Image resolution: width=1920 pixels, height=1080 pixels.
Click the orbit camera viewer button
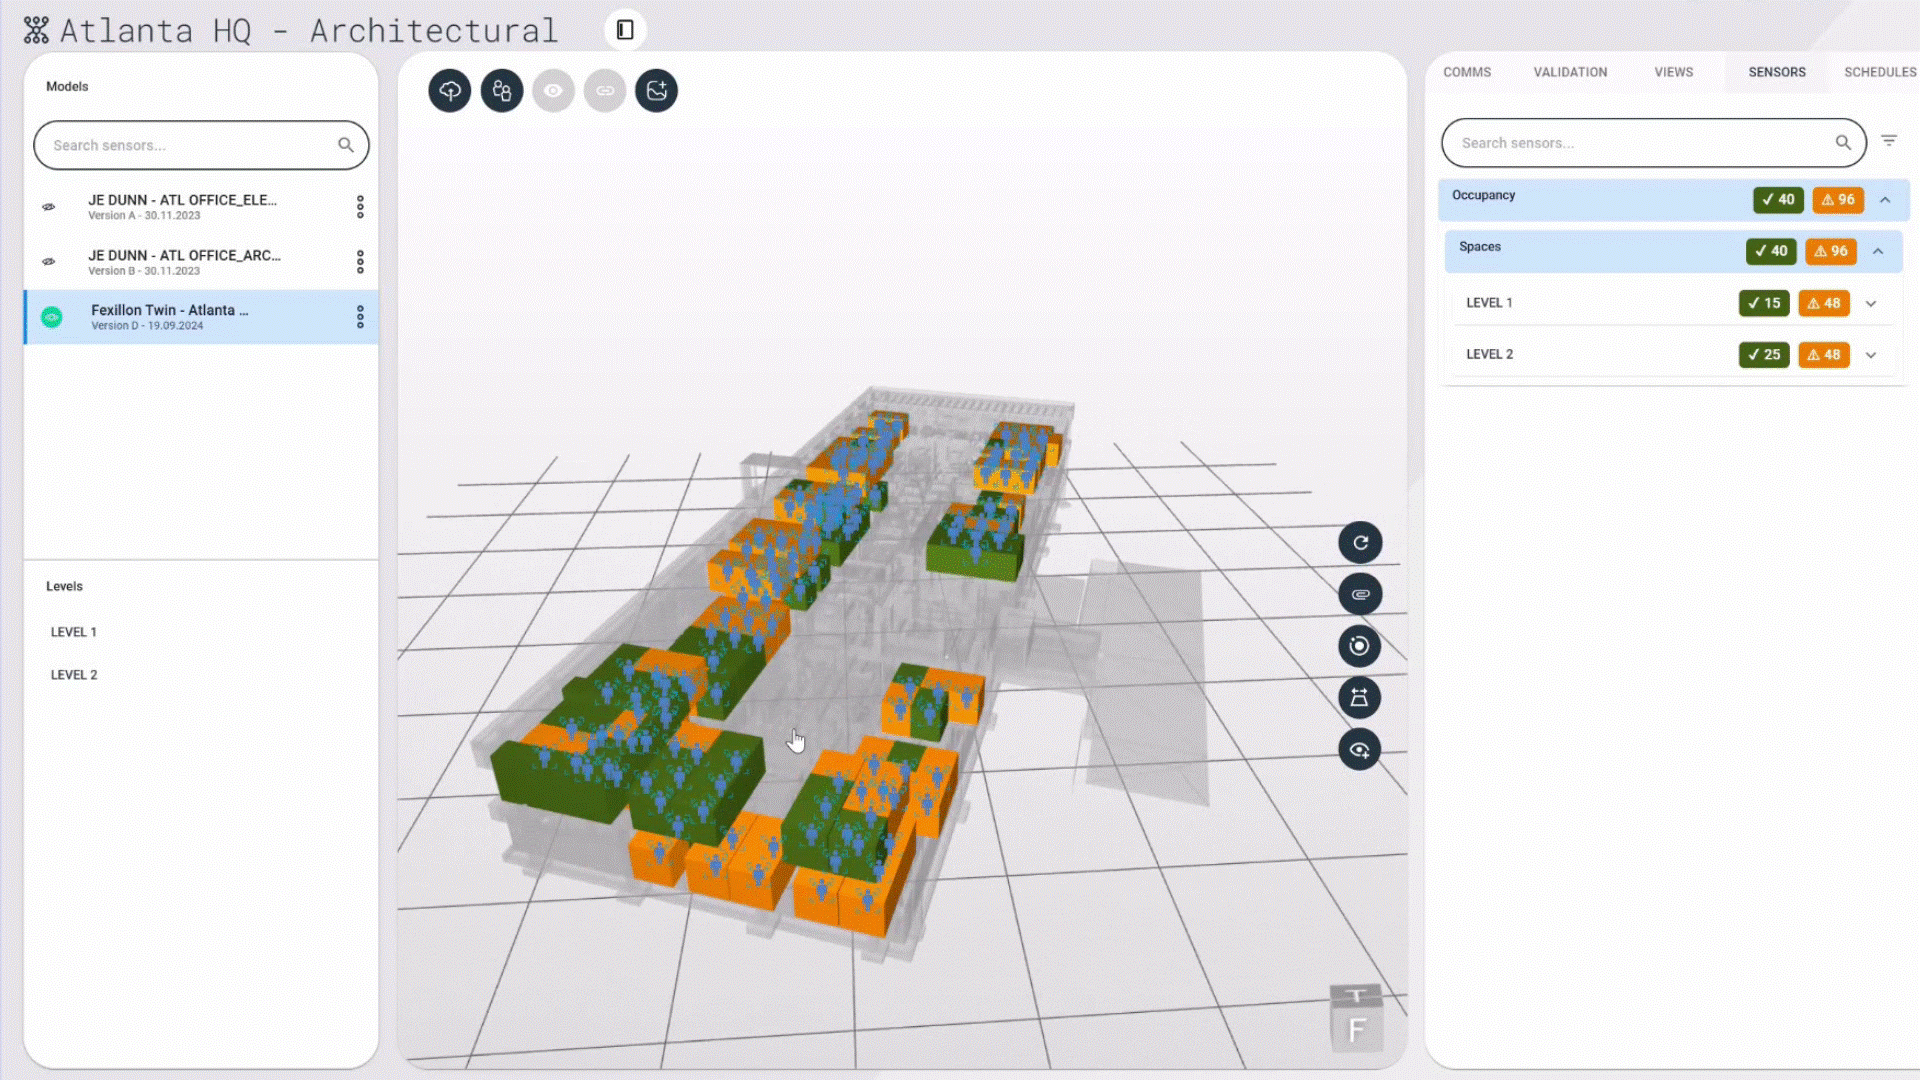click(1360, 646)
